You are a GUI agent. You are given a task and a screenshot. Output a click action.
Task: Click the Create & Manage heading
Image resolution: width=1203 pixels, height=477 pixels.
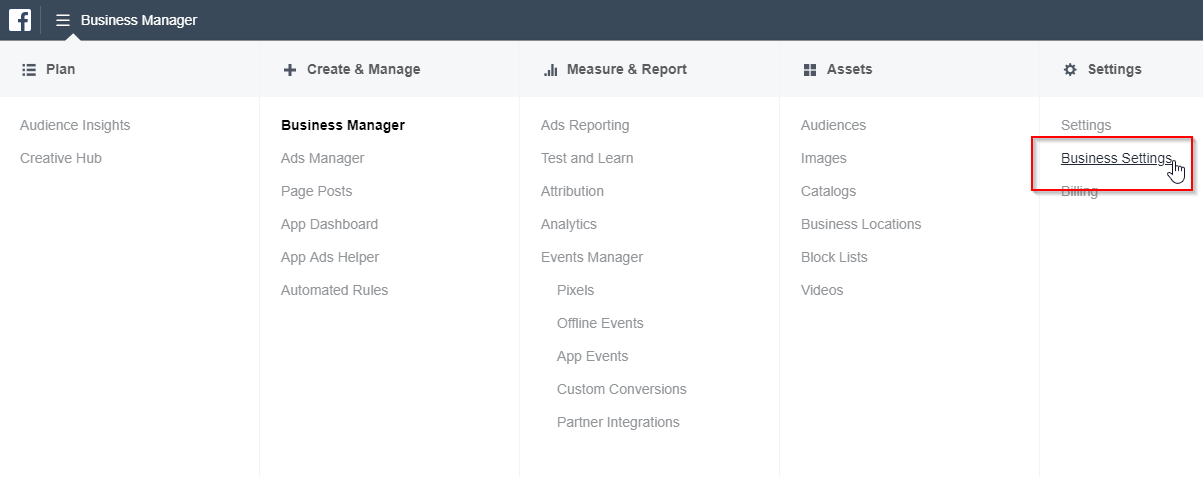pos(364,70)
